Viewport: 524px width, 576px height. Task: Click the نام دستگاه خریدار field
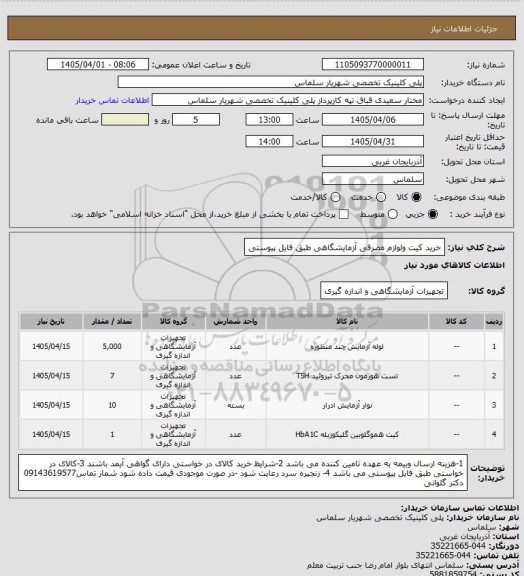[270, 82]
